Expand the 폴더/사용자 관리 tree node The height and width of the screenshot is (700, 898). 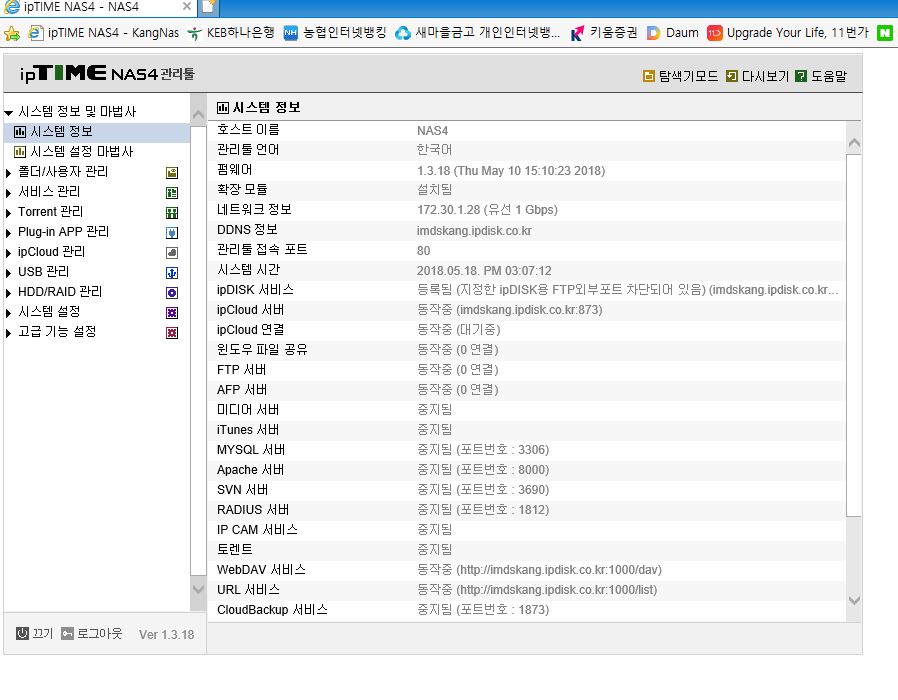pyautogui.click(x=9, y=172)
